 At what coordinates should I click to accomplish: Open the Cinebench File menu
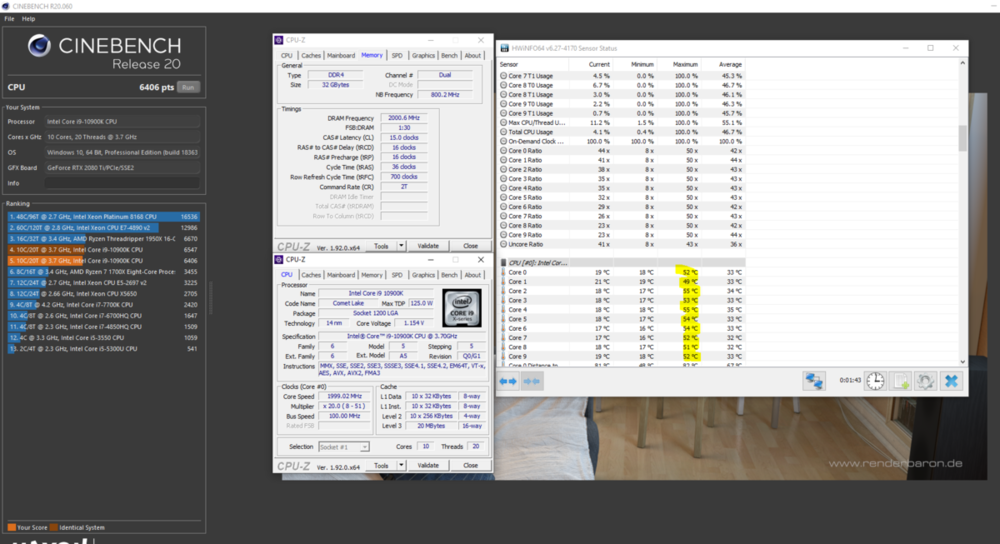[10, 18]
